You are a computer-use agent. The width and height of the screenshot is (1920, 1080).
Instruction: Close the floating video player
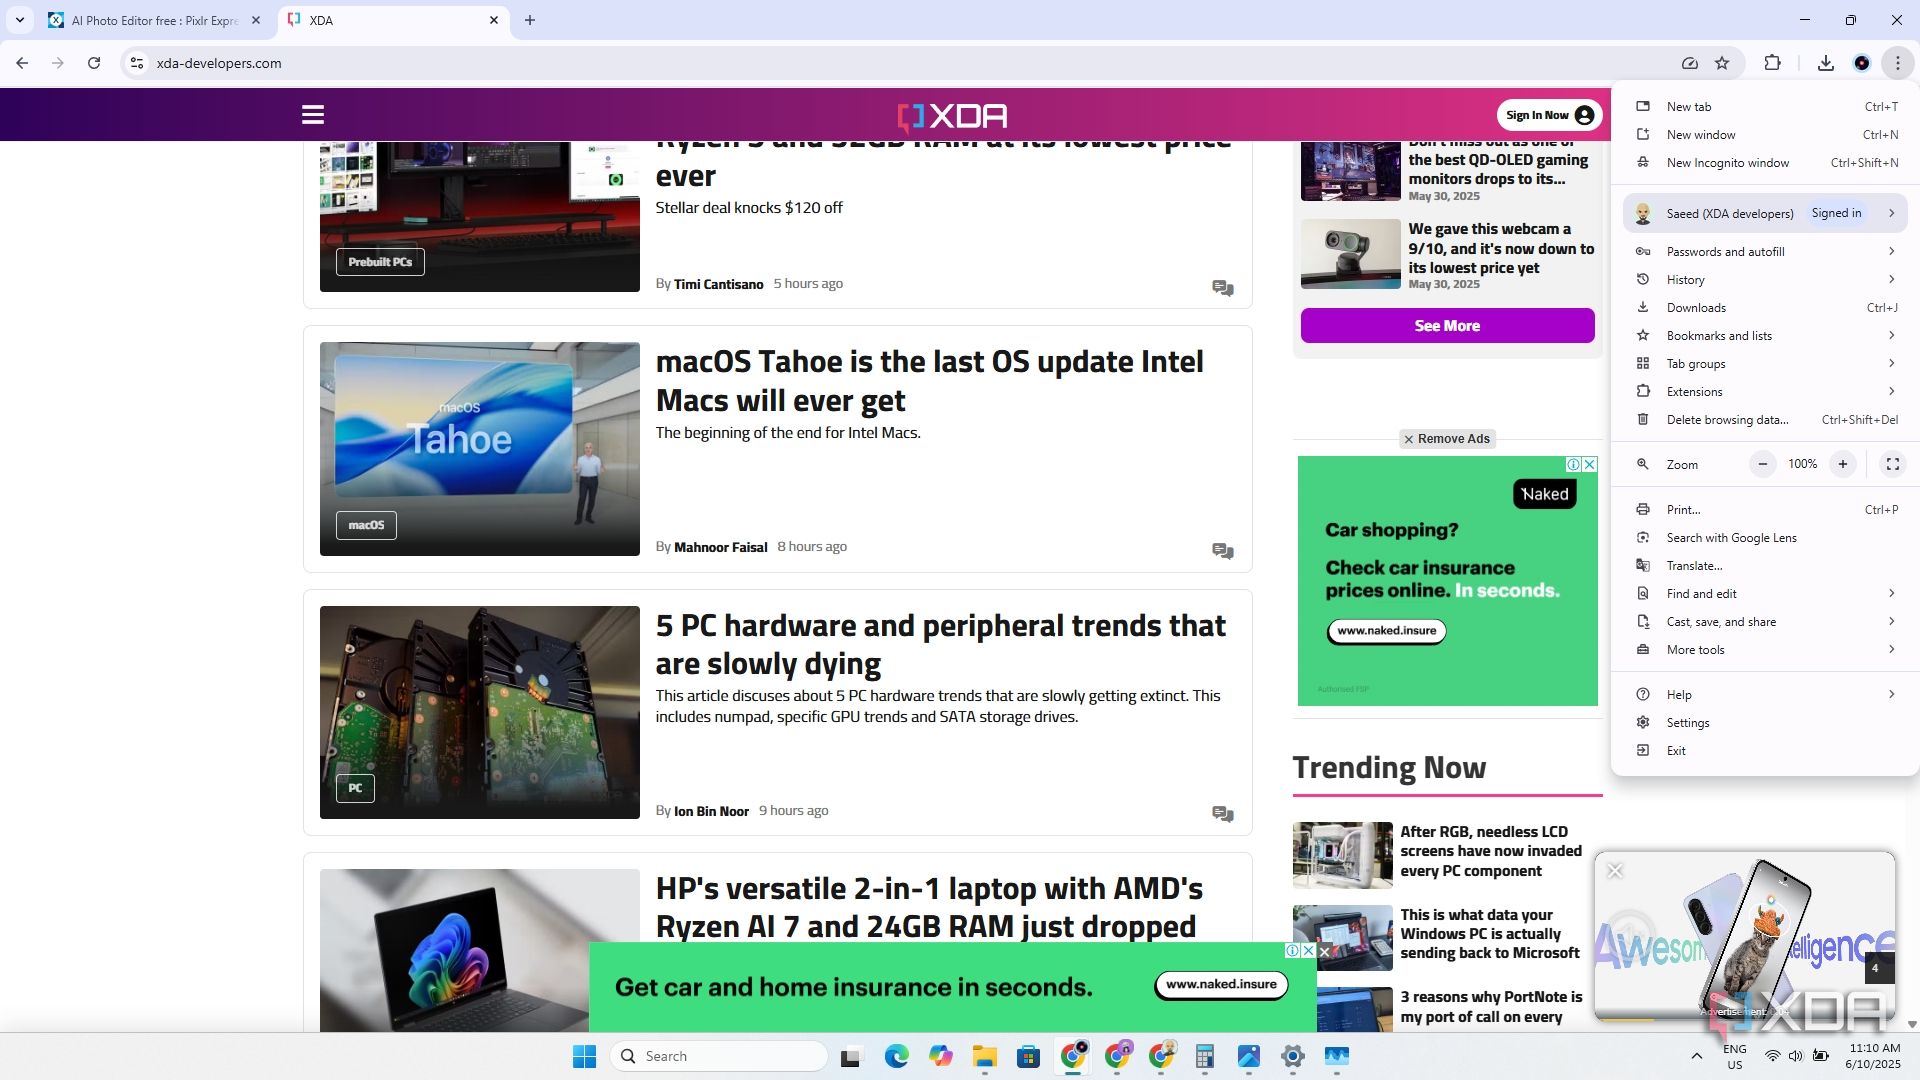tap(1614, 871)
